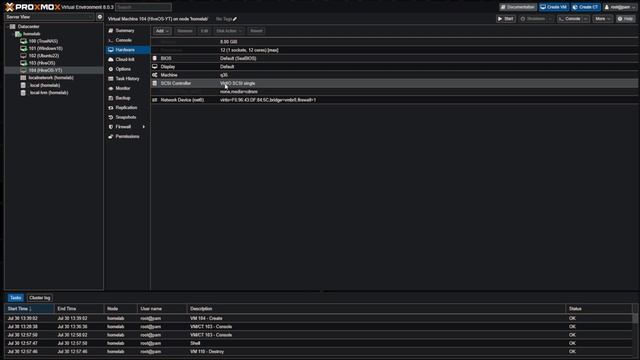The image size is (640, 360).
Task: Sort by the Start Time column header
Action: click(29, 309)
